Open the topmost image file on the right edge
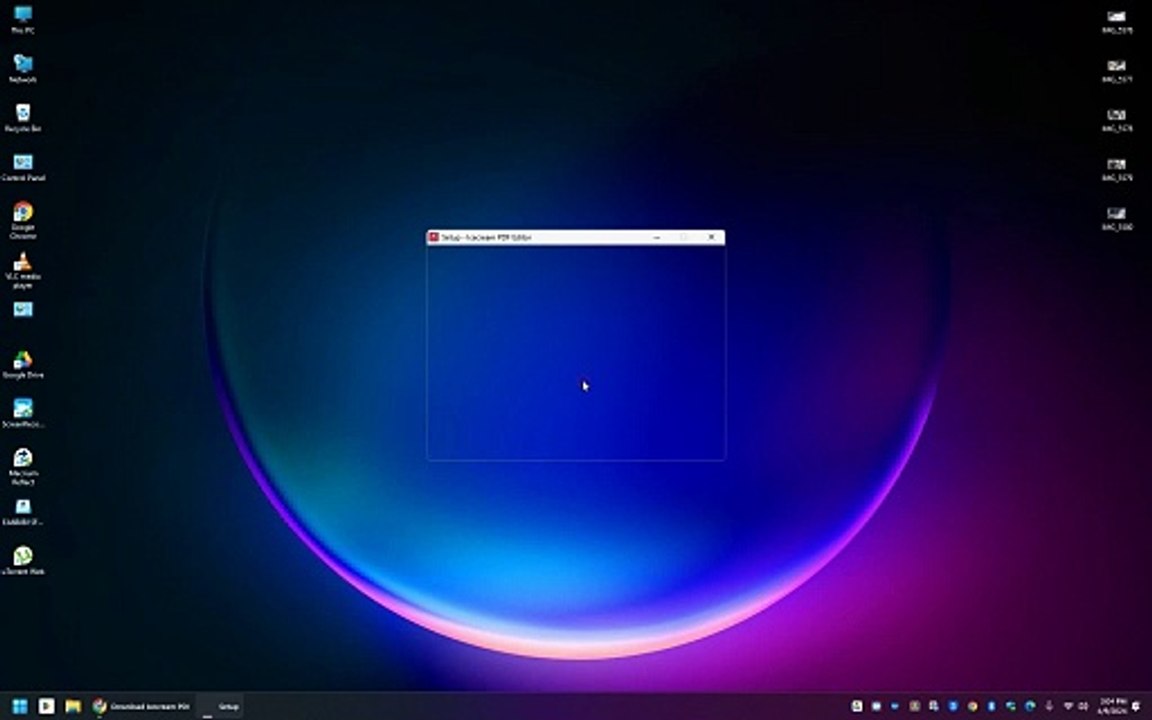 (x=1117, y=21)
